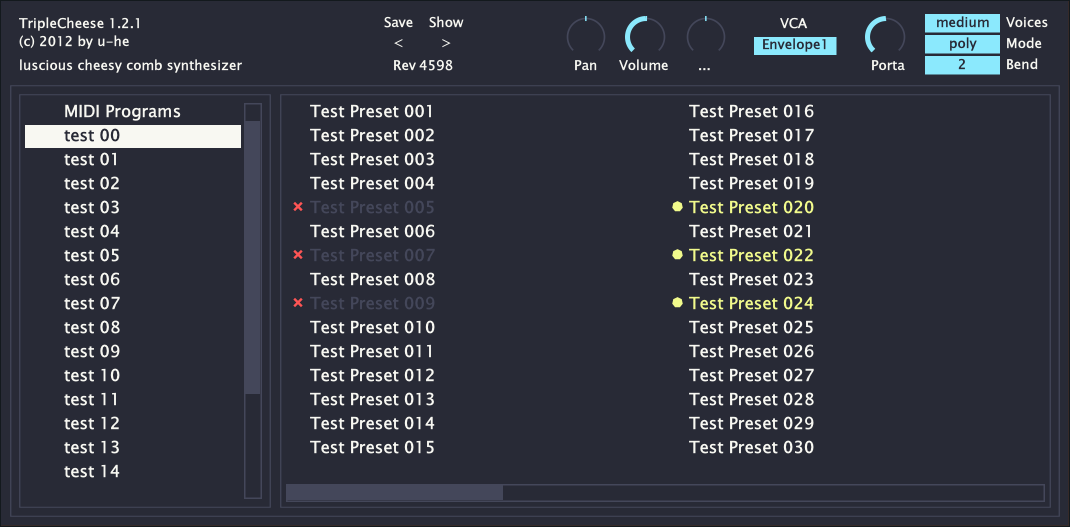Load Test Preset 021

pyautogui.click(x=751, y=231)
